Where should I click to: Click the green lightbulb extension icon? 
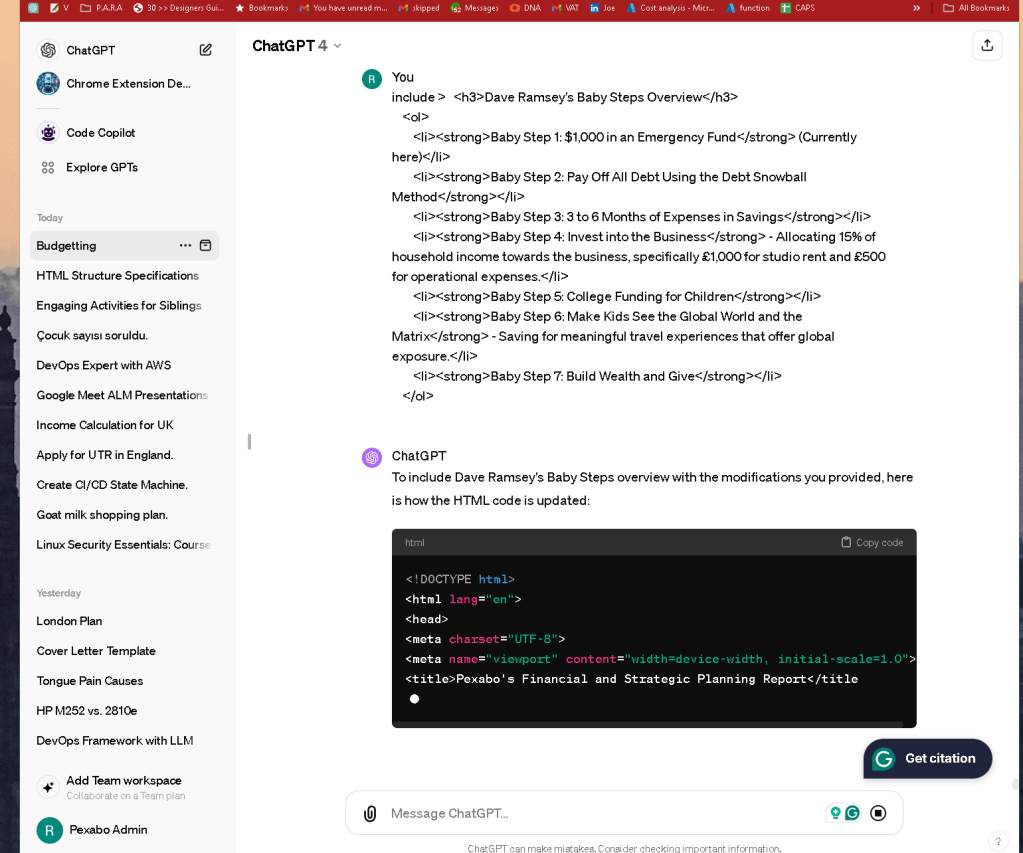(835, 813)
